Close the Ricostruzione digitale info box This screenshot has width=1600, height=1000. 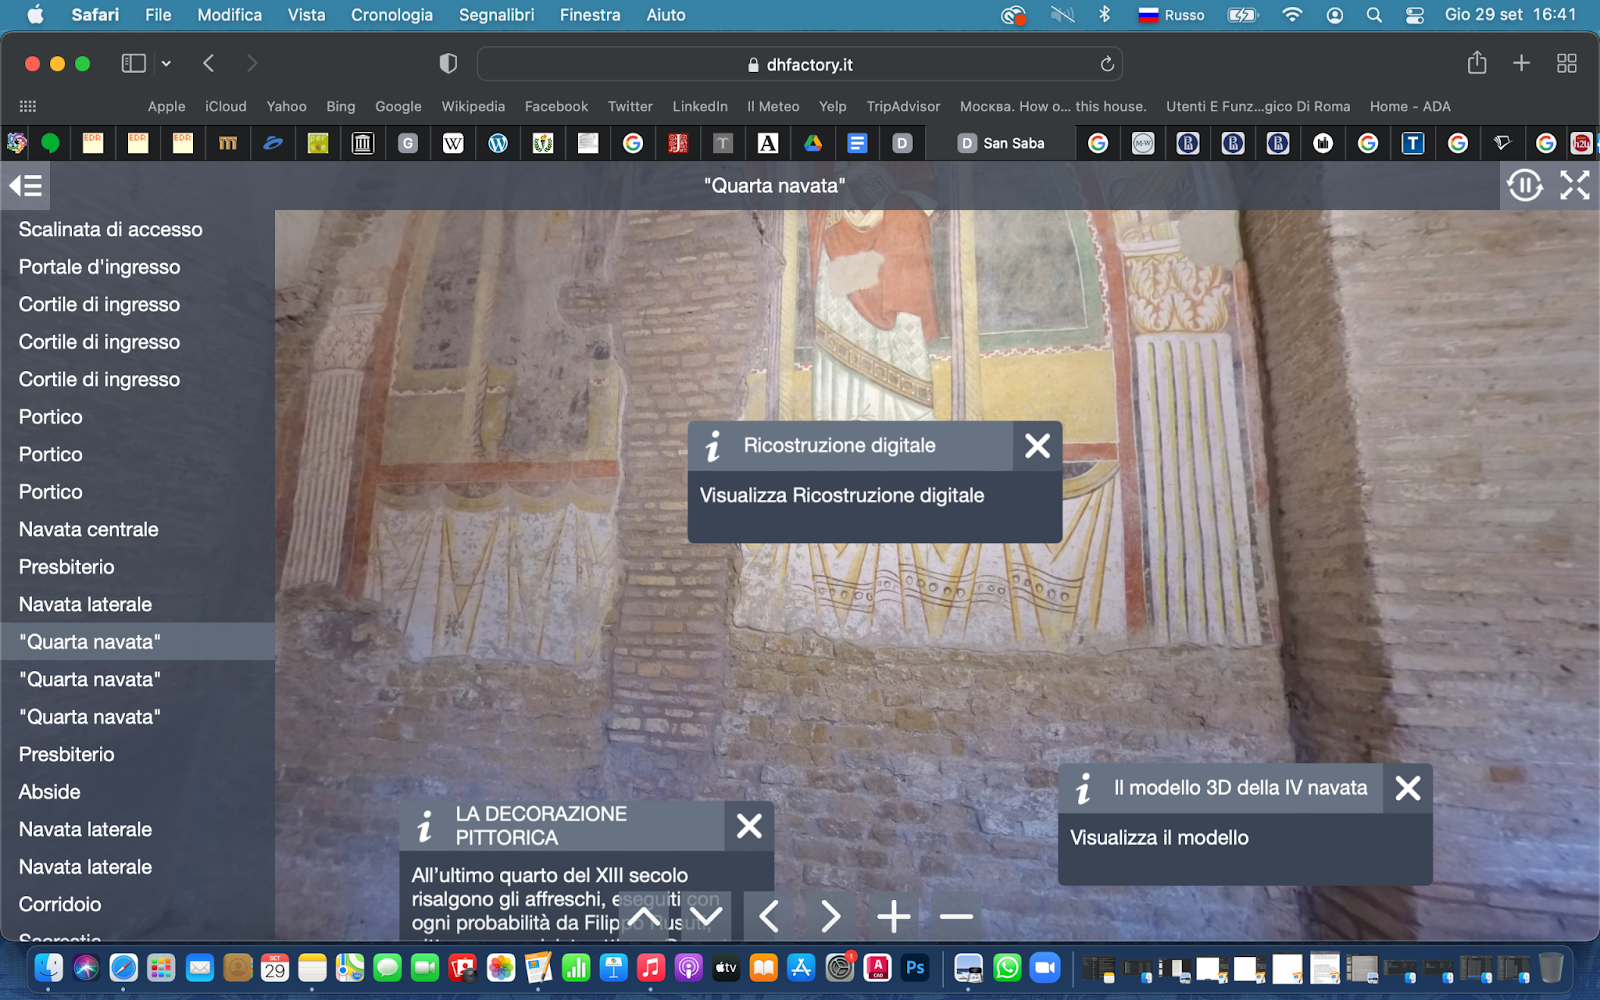coord(1037,446)
